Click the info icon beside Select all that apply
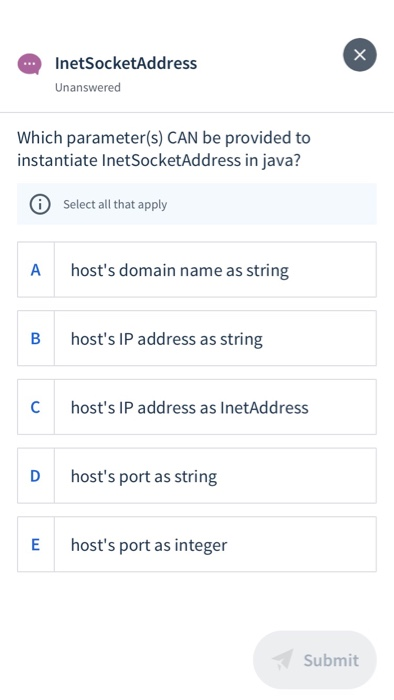 [40, 204]
